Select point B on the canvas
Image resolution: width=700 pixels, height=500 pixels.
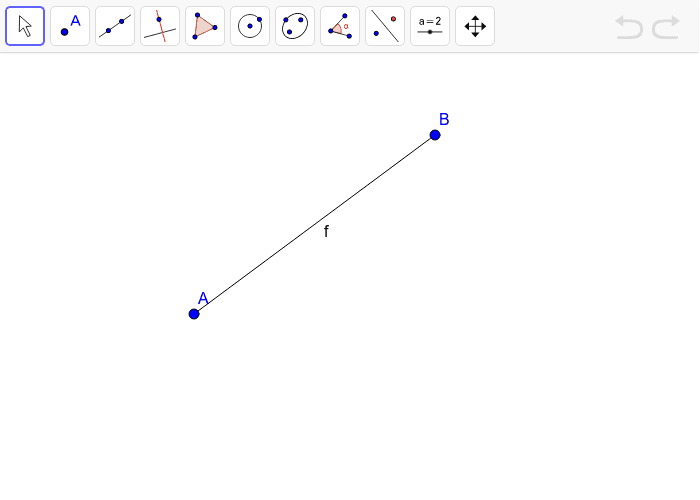(435, 135)
